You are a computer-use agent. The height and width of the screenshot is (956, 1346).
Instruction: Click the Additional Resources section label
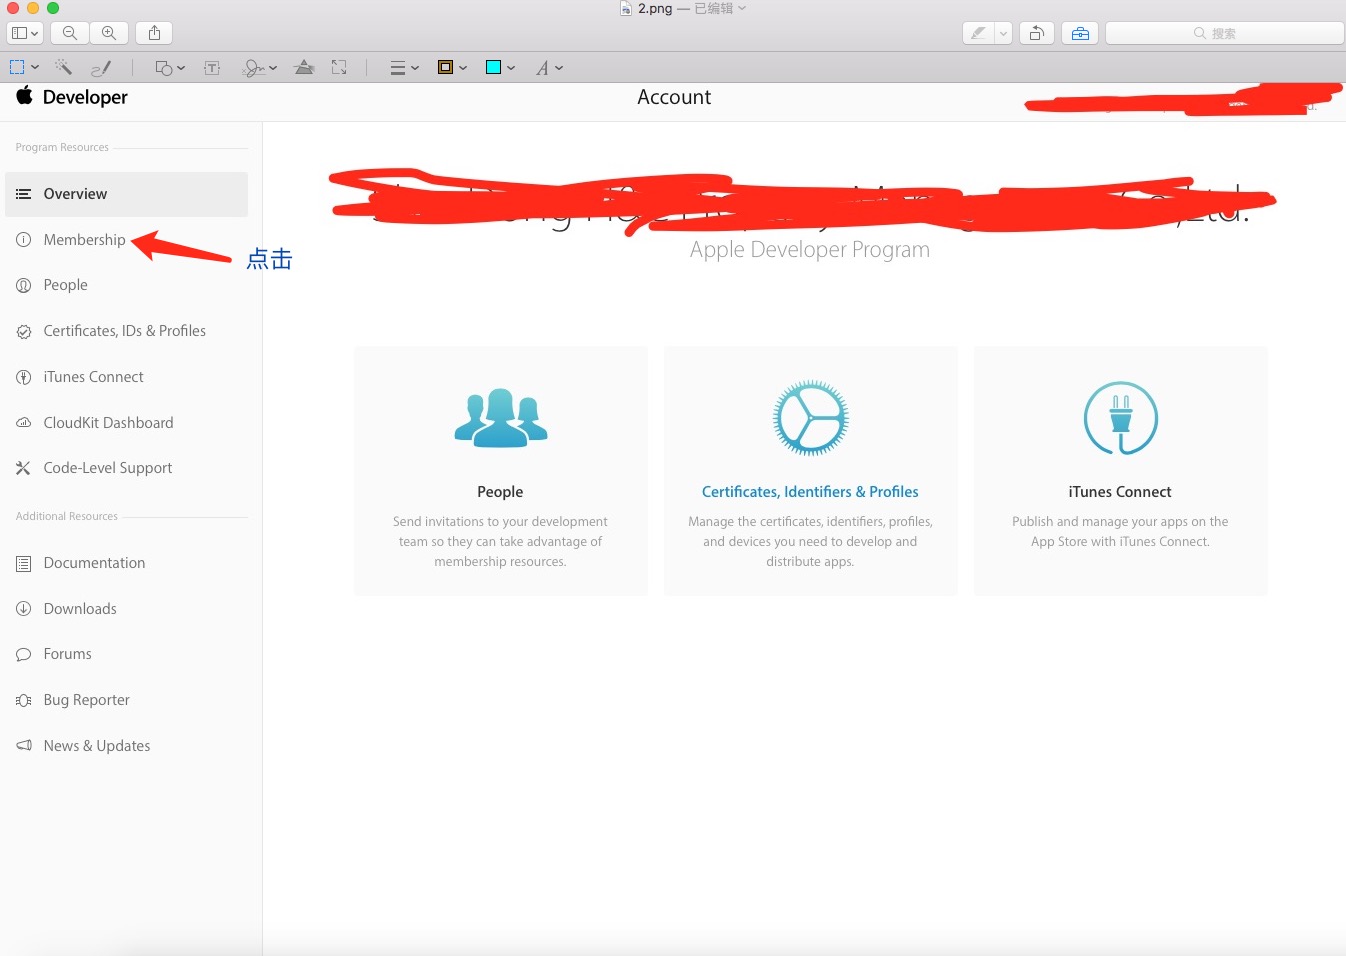coord(67,516)
